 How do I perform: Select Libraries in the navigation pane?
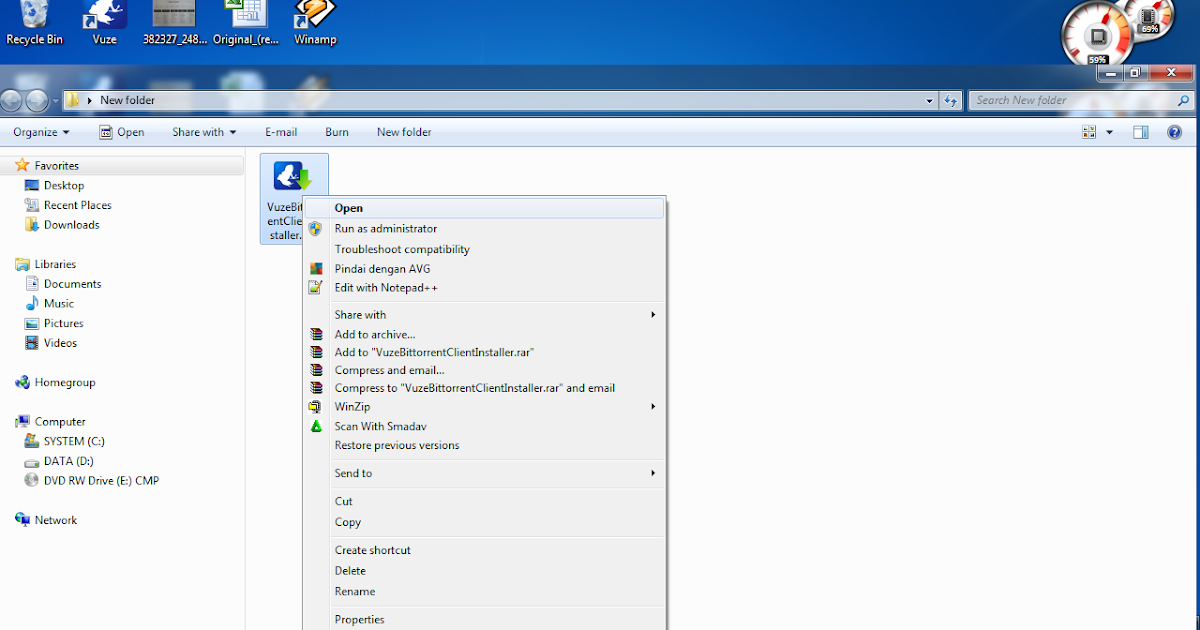coord(55,264)
